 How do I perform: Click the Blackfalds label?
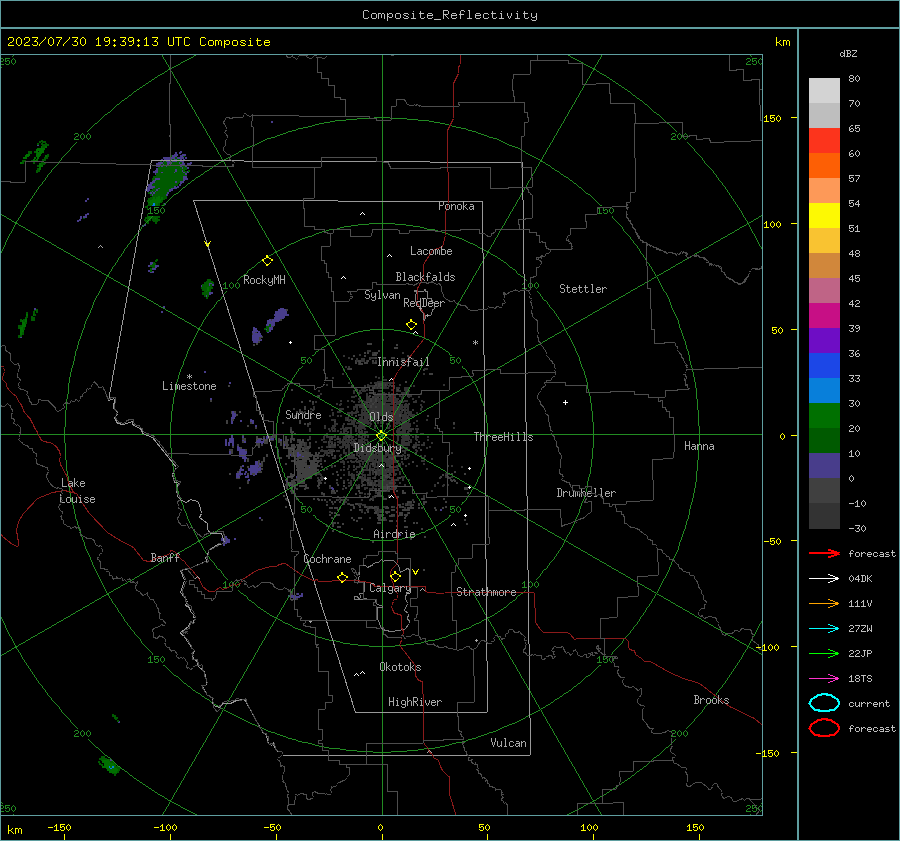(x=425, y=277)
